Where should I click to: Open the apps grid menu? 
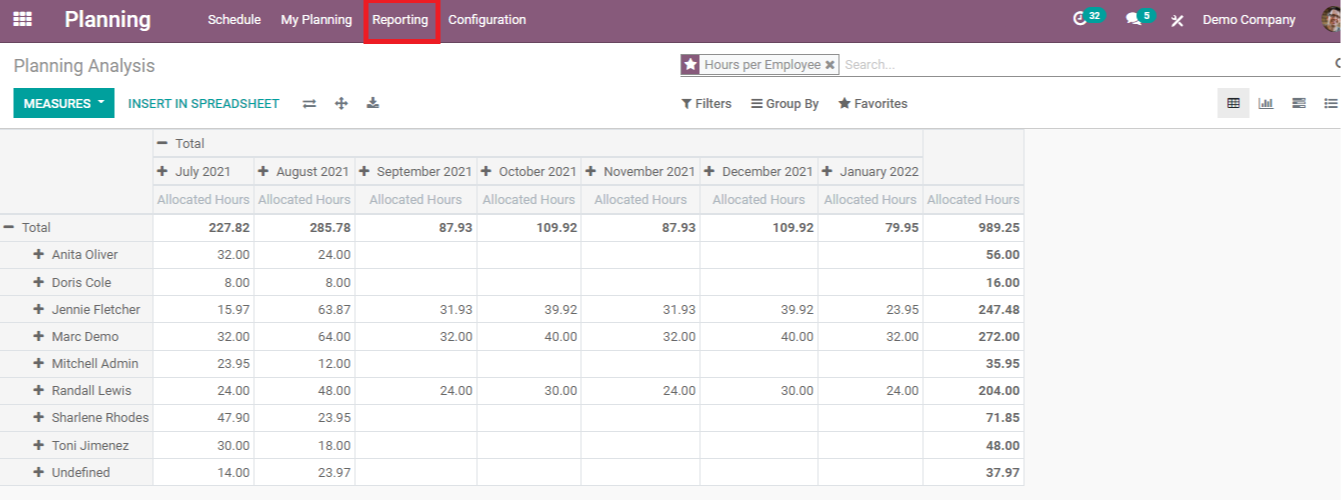click(22, 20)
